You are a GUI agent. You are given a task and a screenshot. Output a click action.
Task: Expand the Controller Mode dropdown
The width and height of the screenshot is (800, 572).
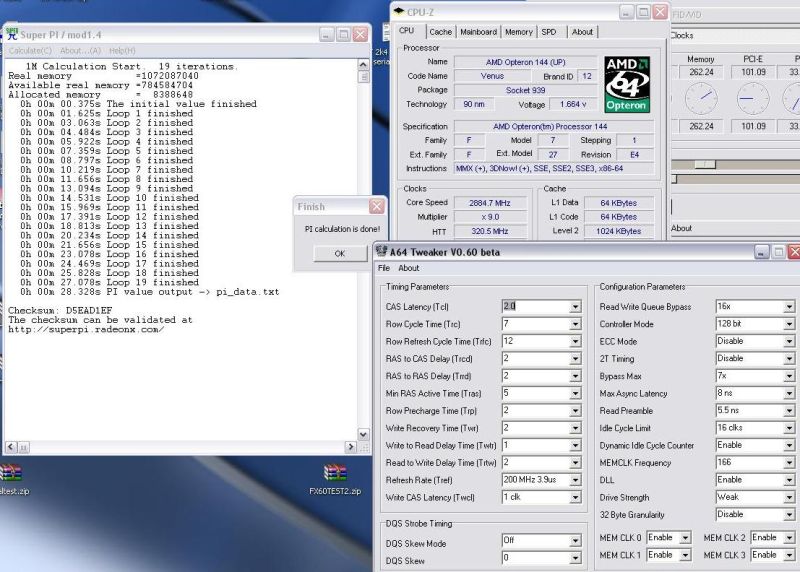click(x=789, y=324)
